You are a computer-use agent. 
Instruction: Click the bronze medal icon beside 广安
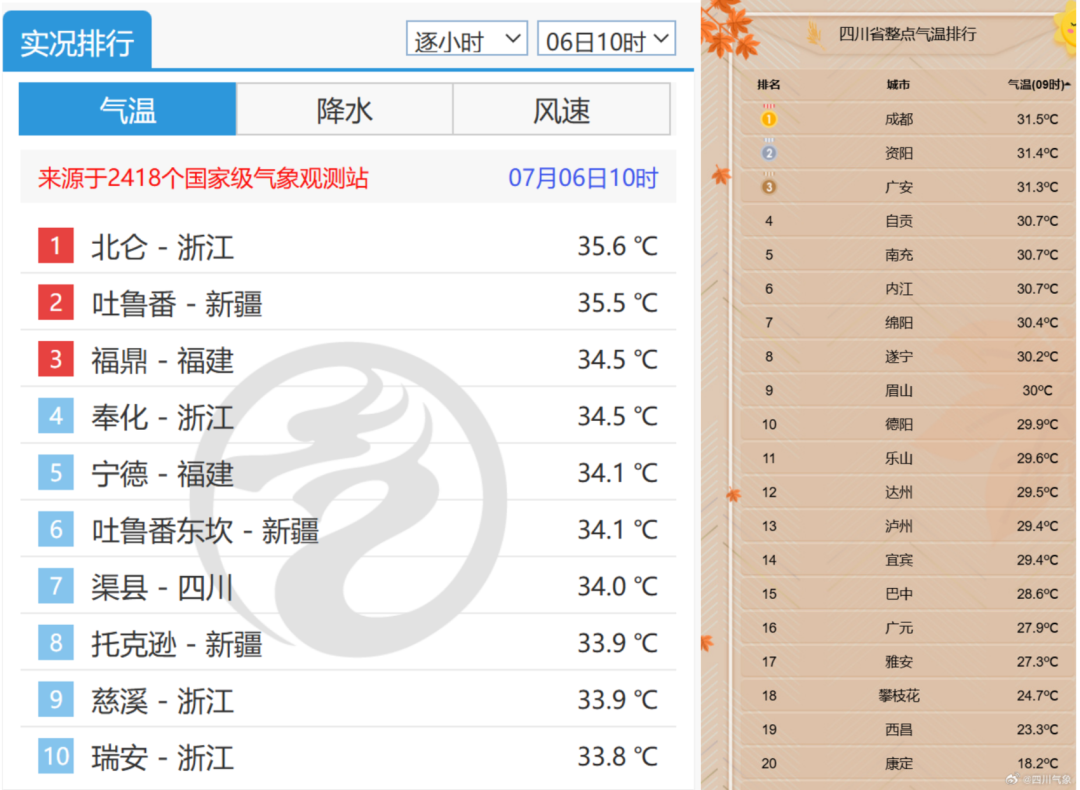click(x=769, y=185)
